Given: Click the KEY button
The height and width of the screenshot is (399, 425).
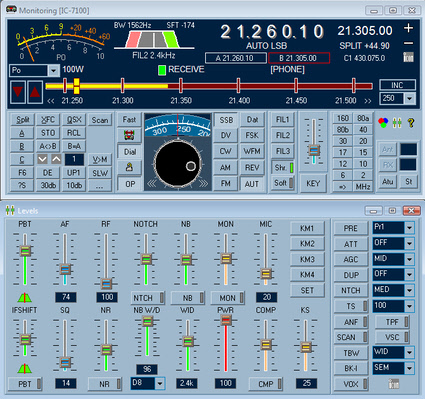Looking at the screenshot, I should [x=313, y=183].
